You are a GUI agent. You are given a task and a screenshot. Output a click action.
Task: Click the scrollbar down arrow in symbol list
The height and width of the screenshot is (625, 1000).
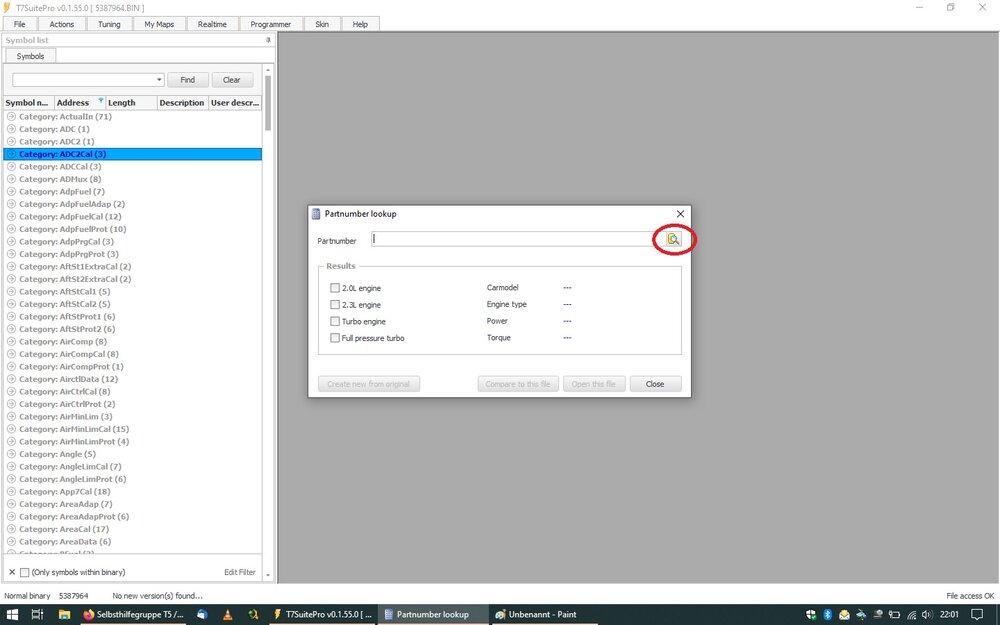[268, 575]
